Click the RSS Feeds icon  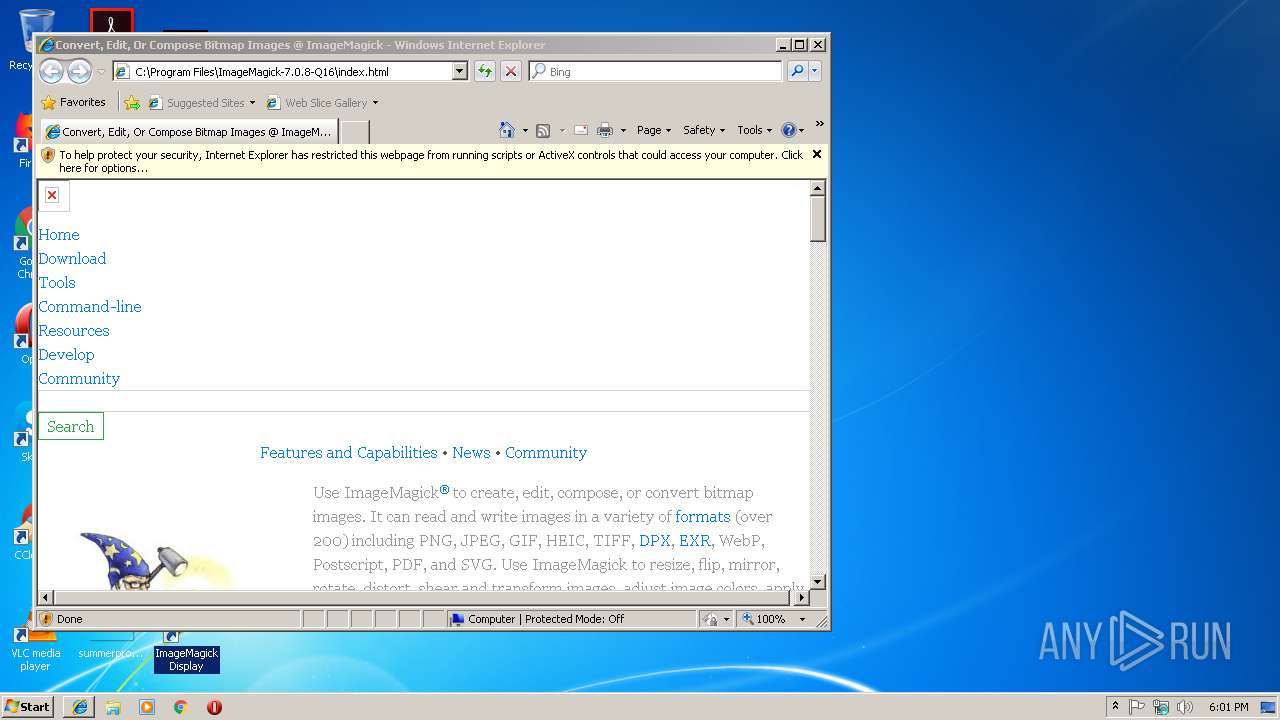543,130
